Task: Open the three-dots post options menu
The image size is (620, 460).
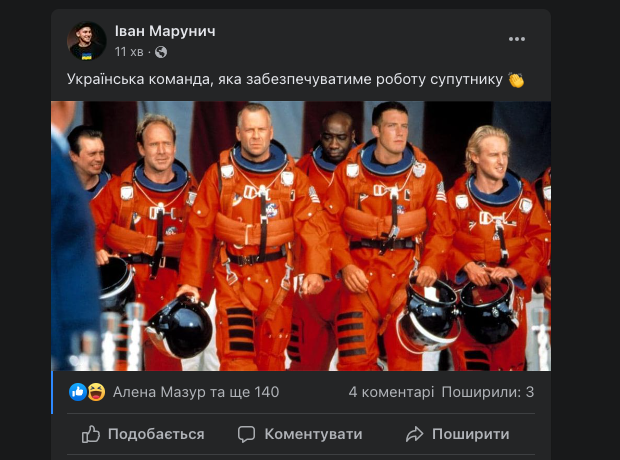Action: pyautogui.click(x=516, y=39)
